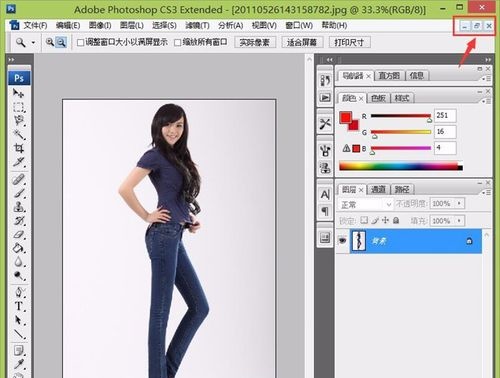Click the zoom out magnifier icon
The height and width of the screenshot is (378, 500).
coord(61,42)
